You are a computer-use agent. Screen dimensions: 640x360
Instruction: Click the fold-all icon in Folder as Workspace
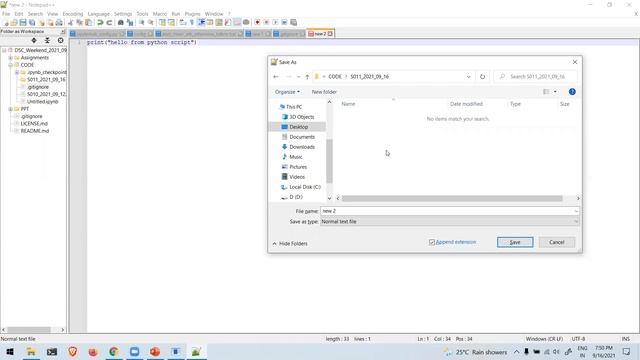coord(47,40)
